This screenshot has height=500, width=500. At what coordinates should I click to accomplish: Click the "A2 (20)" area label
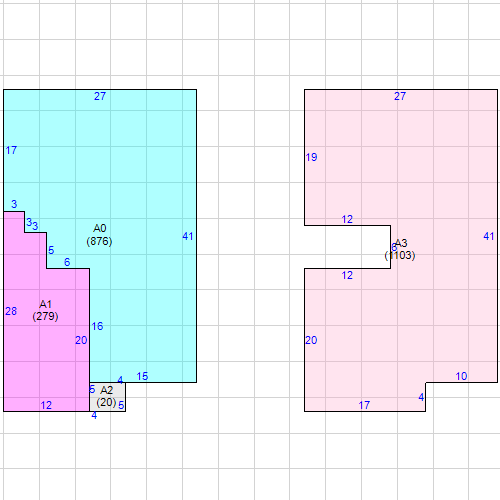pos(107,396)
